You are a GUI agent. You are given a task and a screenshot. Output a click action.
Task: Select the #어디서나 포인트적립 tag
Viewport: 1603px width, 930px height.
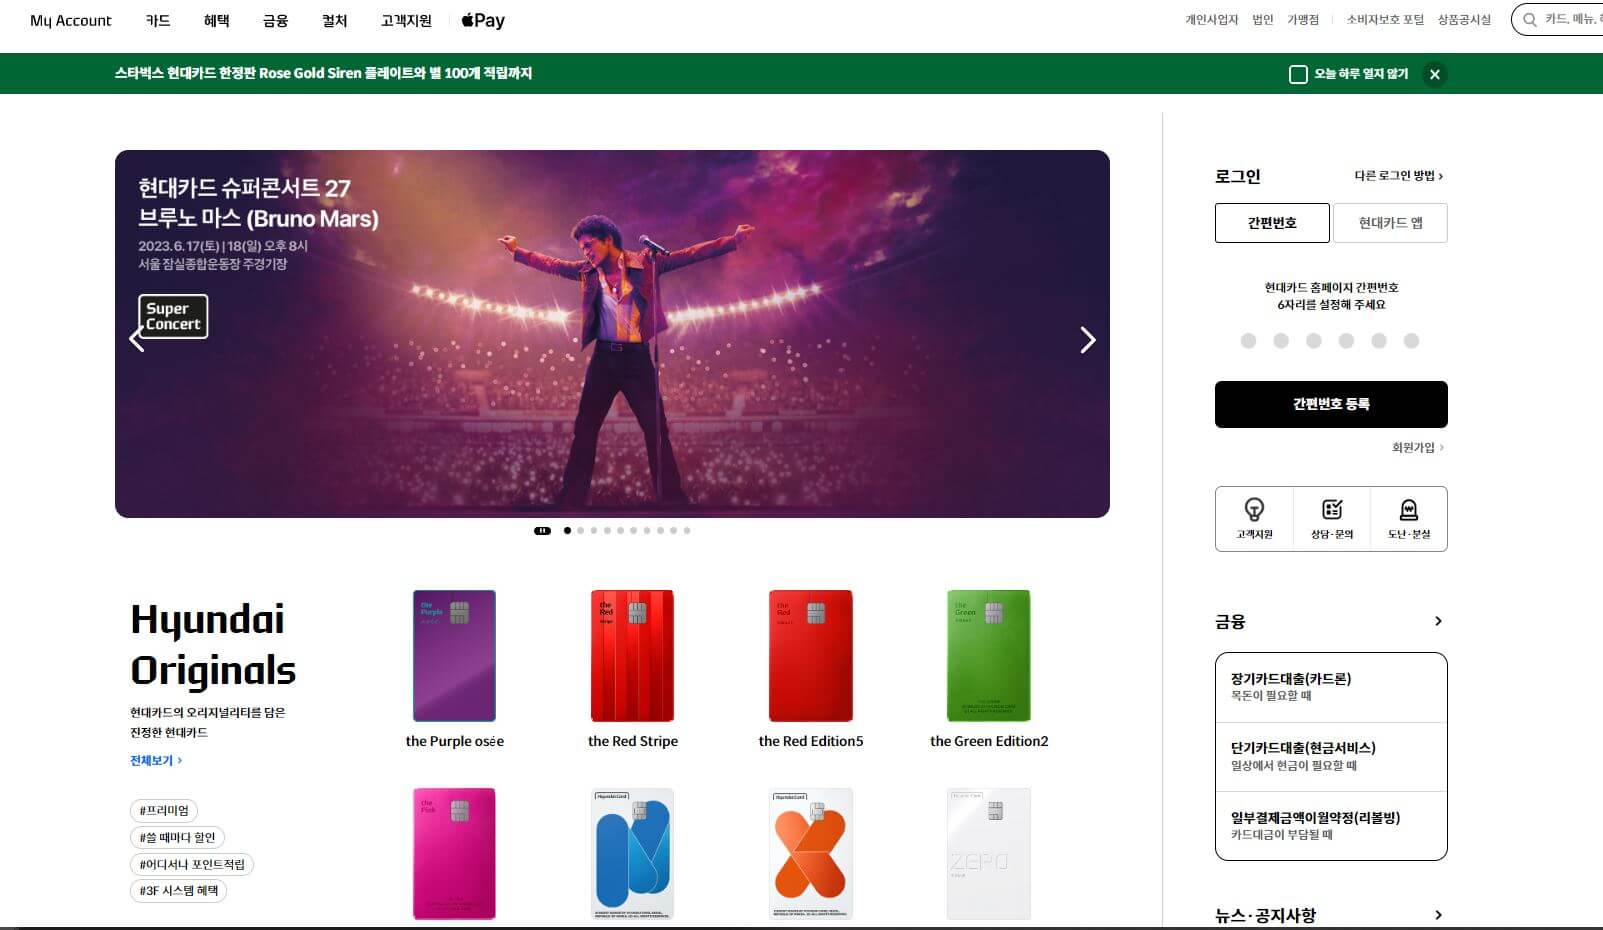[x=192, y=865]
